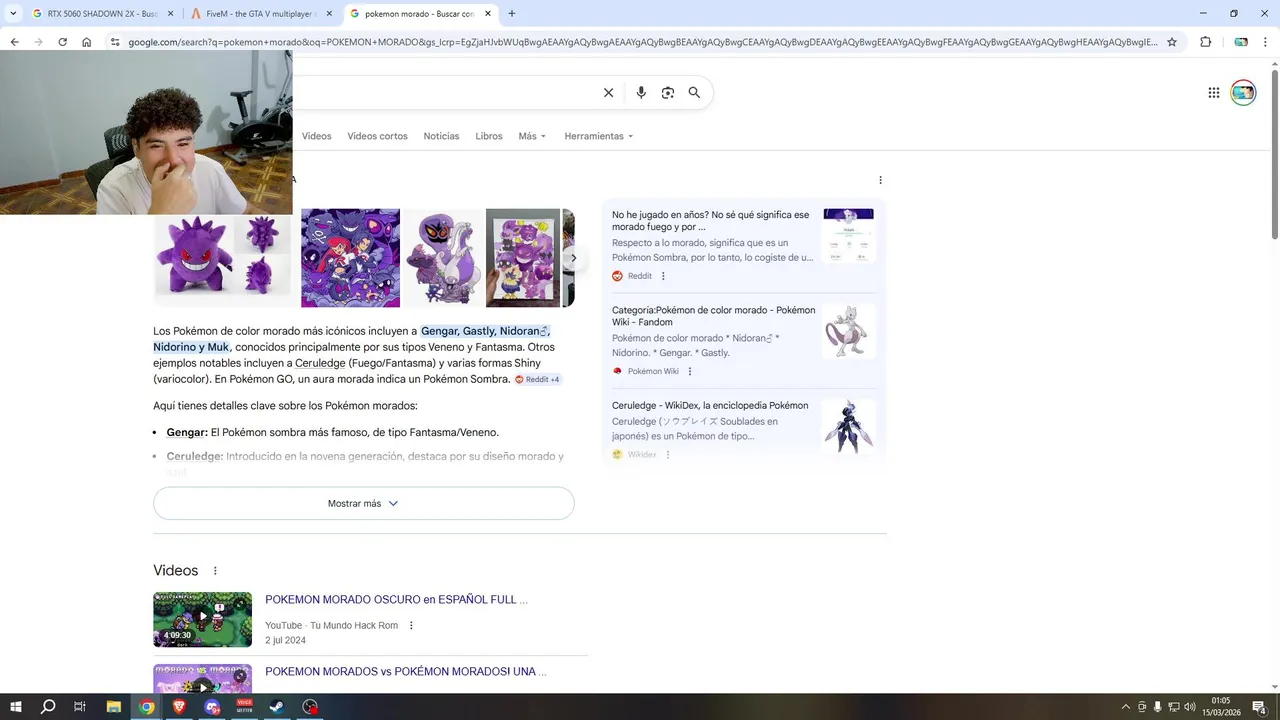
Task: Show more images with the carousel arrow
Action: point(573,258)
